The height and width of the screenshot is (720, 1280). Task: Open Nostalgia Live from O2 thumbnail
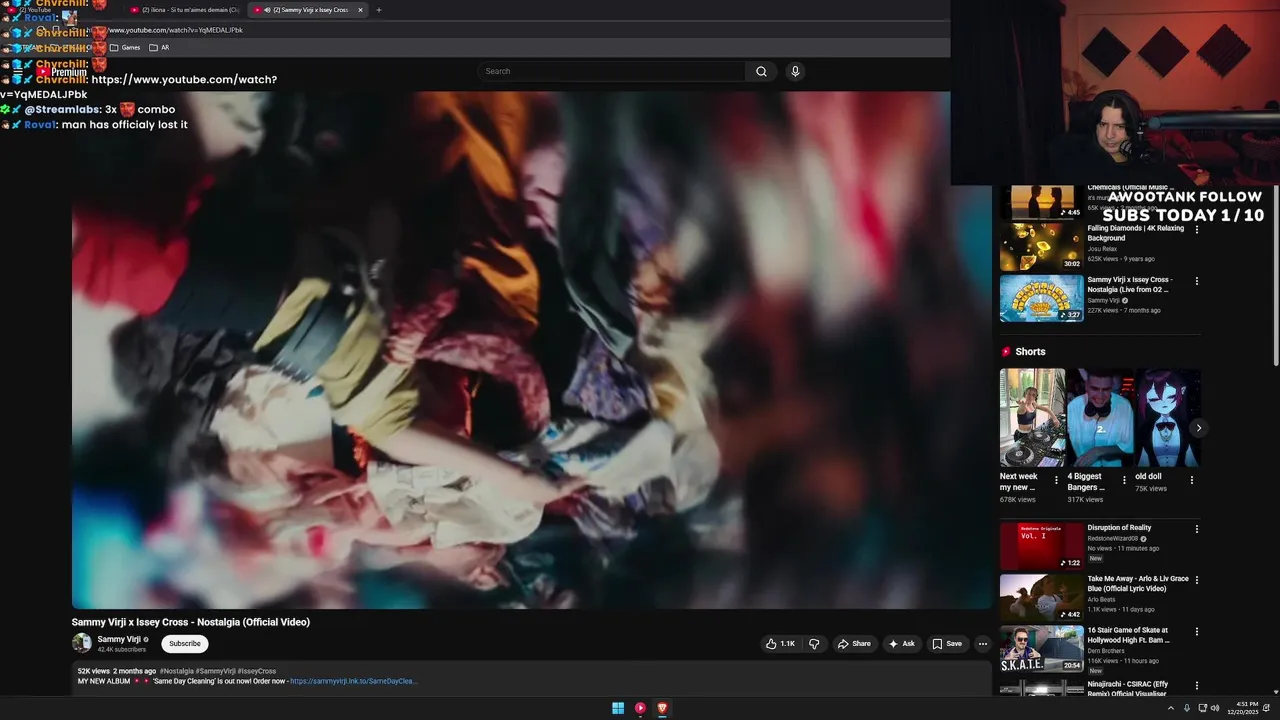coord(1041,298)
